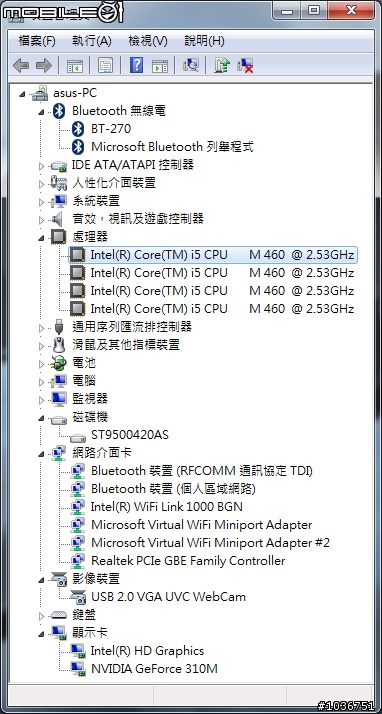This screenshot has width=382, height=714.
Task: Open the Properties toolbar icon
Action: 105,66
